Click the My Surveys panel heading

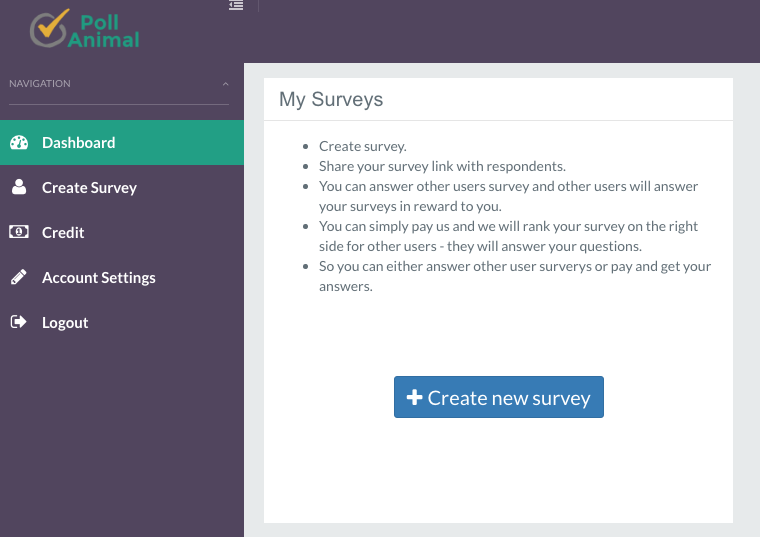click(331, 99)
